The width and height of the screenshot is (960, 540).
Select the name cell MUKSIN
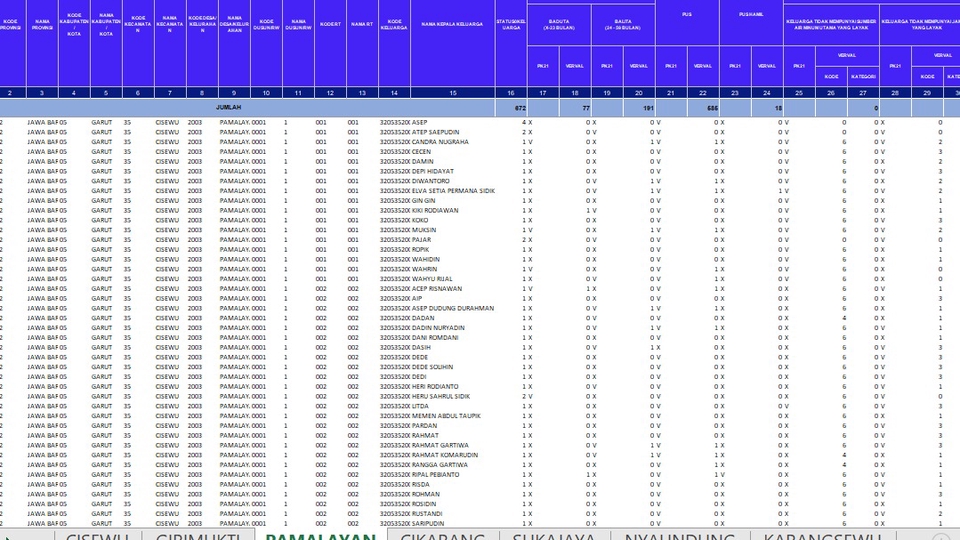pos(424,230)
